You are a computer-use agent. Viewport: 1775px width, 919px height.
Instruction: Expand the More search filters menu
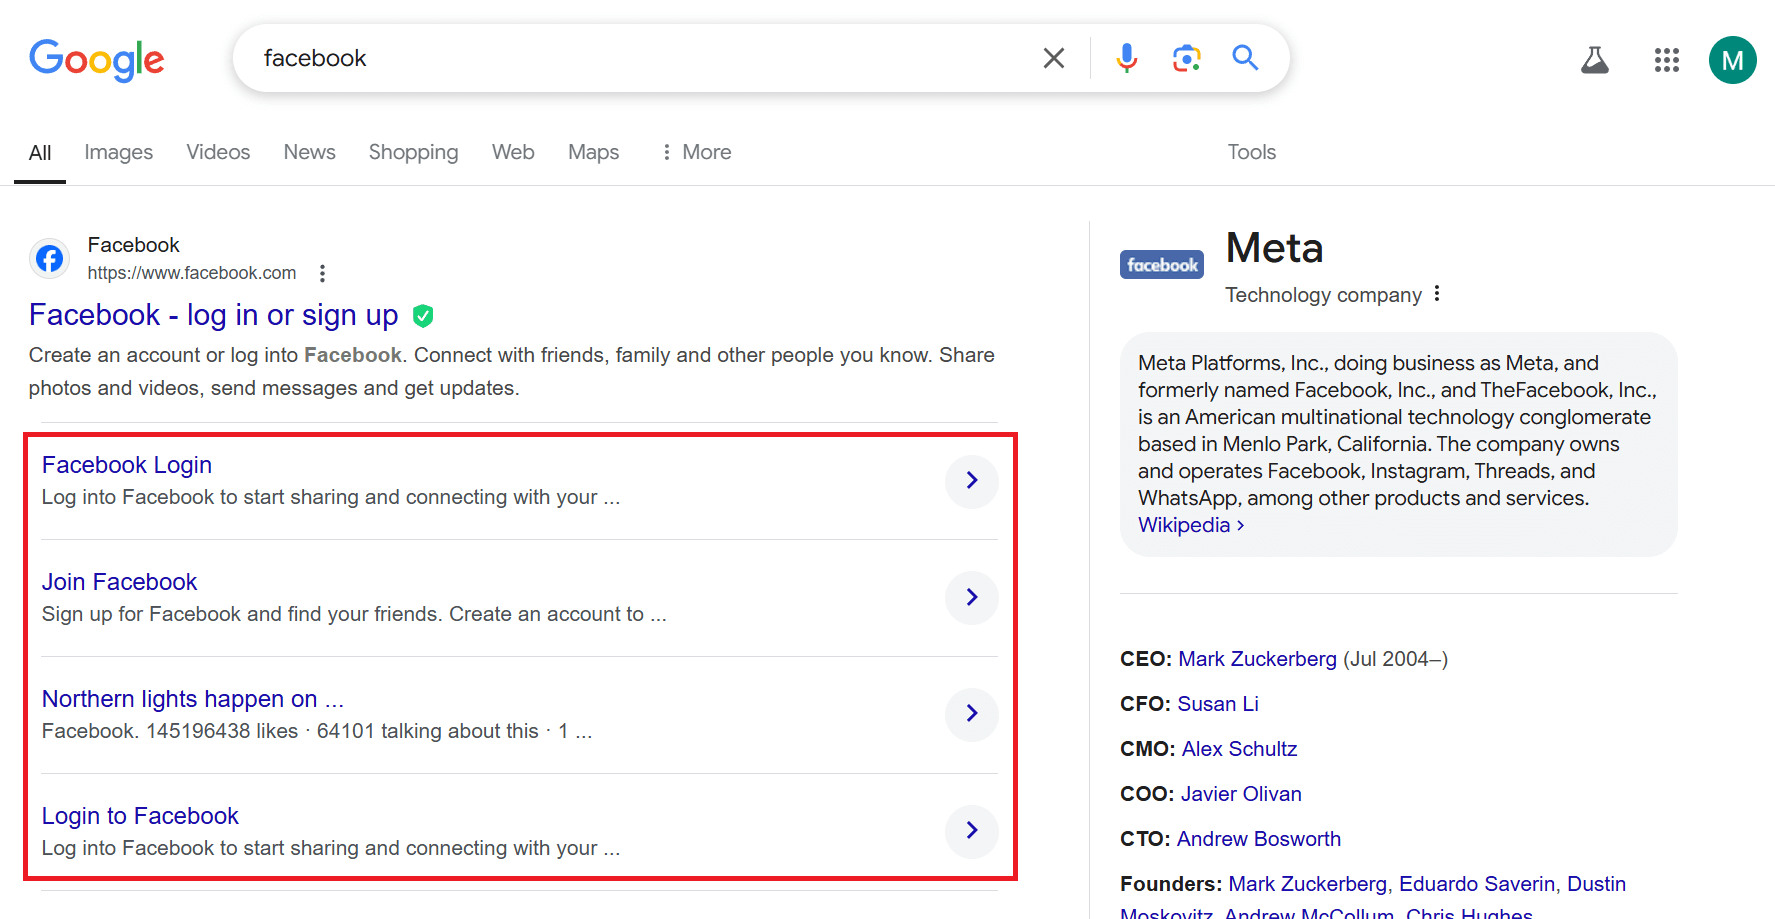696,152
